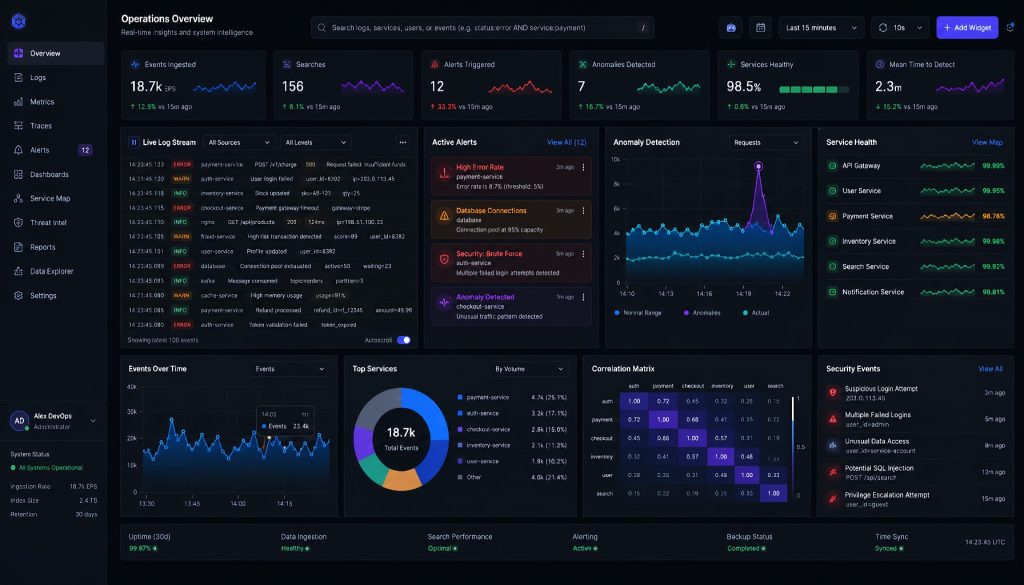1024x585 pixels.
Task: Click the High Error Rate alert icon
Action: [444, 173]
